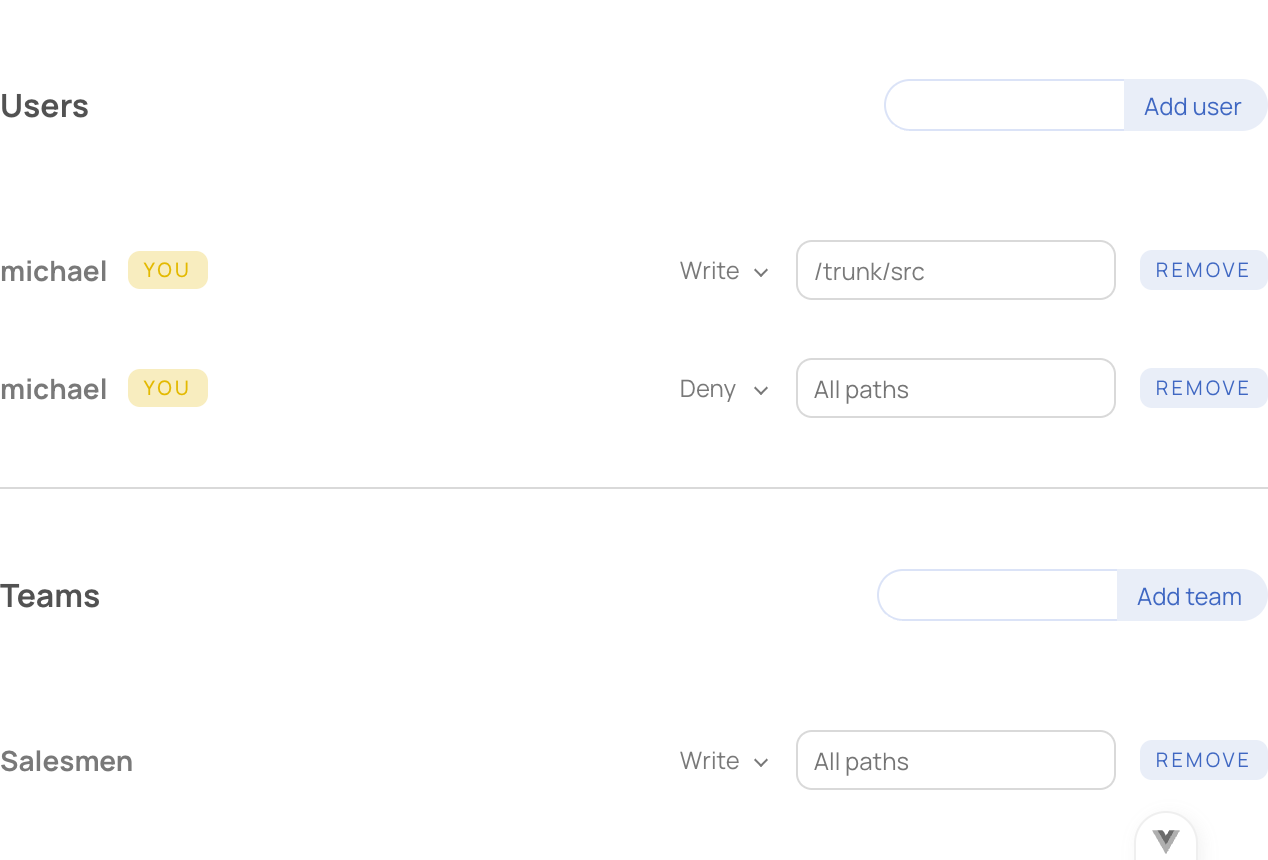
Task: Click the Add team button
Action: coord(1191,595)
